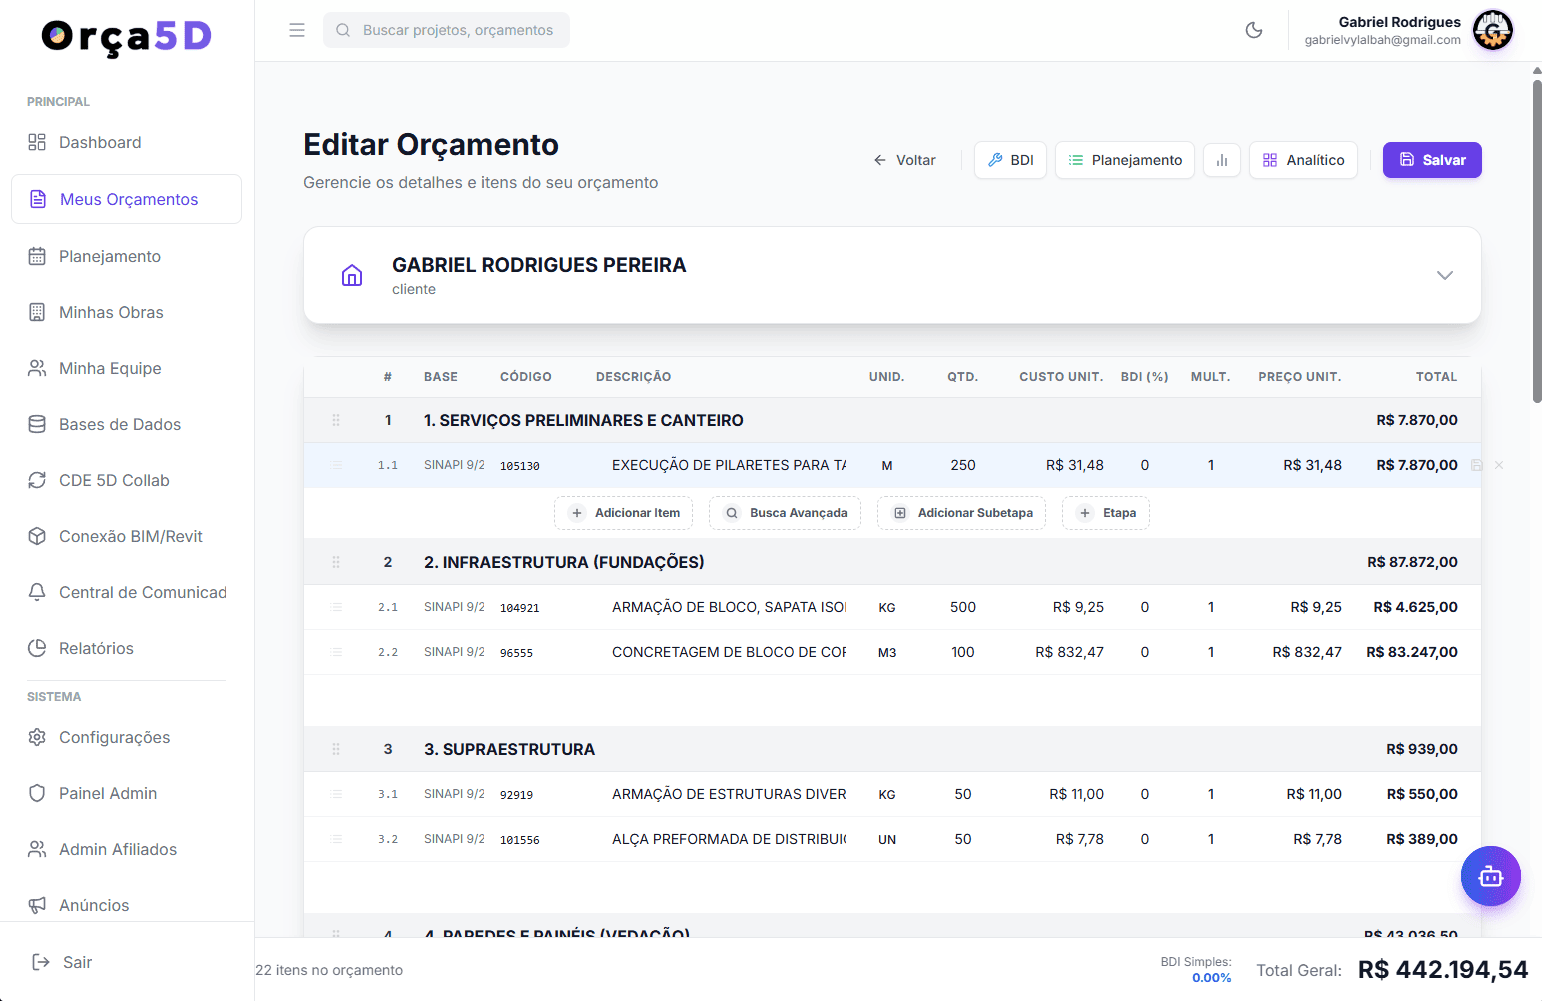The width and height of the screenshot is (1542, 1001).
Task: Click quantity 500 in row 2.1
Action: click(963, 607)
